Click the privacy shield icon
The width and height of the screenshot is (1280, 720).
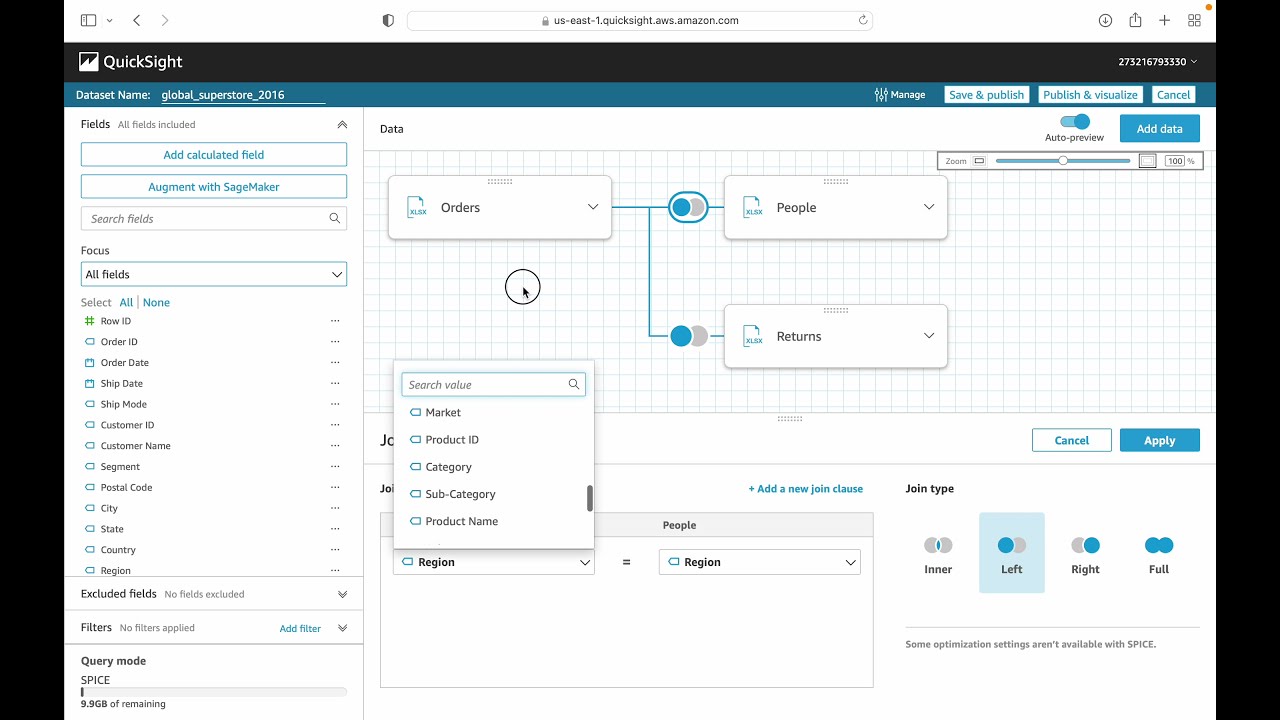coord(389,20)
